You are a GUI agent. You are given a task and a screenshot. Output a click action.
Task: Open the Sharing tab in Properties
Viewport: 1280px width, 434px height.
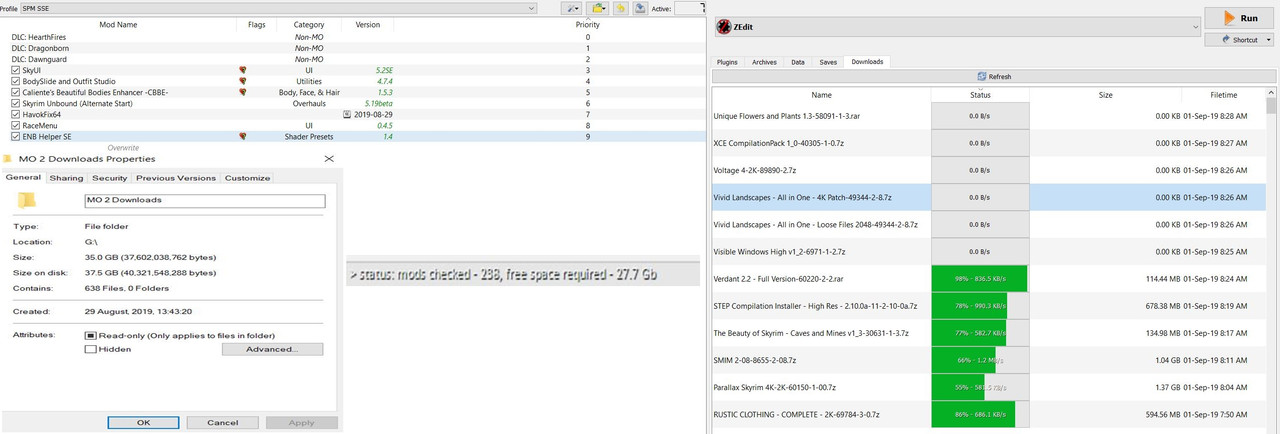click(67, 178)
